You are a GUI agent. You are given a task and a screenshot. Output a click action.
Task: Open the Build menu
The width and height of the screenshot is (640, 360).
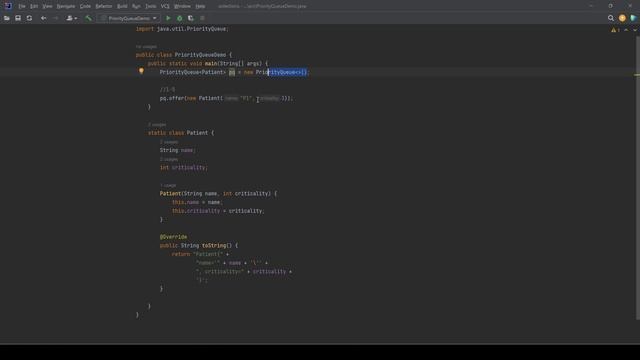(122, 6)
